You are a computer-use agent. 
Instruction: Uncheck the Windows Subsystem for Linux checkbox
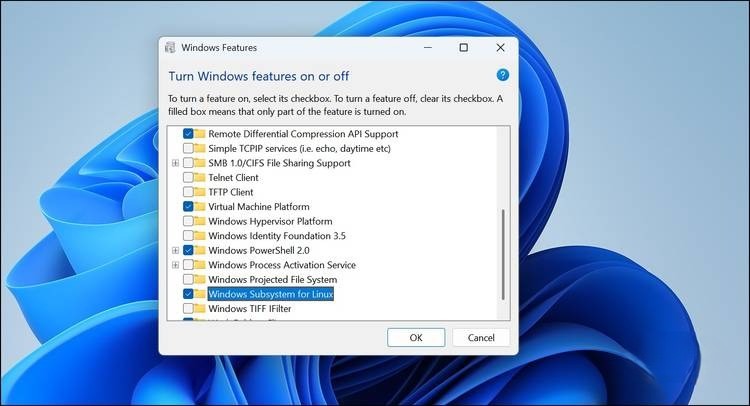[188, 295]
